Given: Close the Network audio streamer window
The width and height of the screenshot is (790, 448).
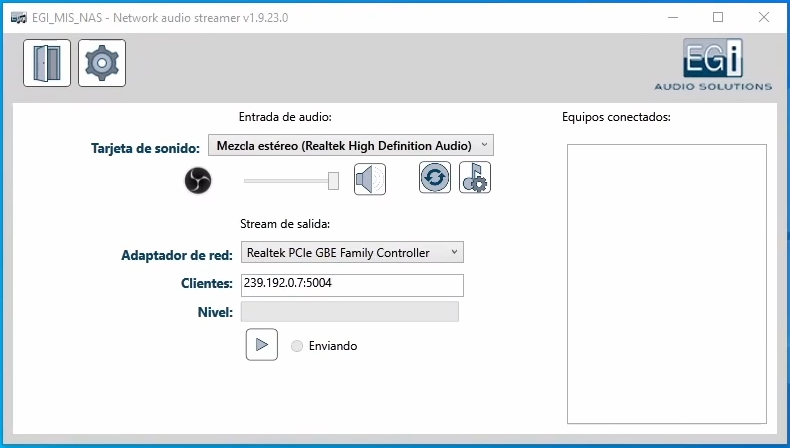Looking at the screenshot, I should [764, 17].
